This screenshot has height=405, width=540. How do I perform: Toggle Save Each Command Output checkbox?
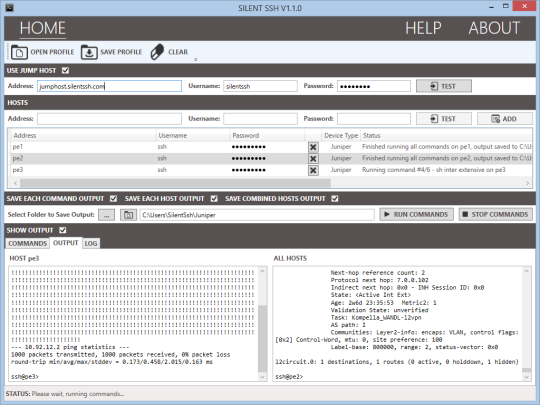tap(113, 199)
